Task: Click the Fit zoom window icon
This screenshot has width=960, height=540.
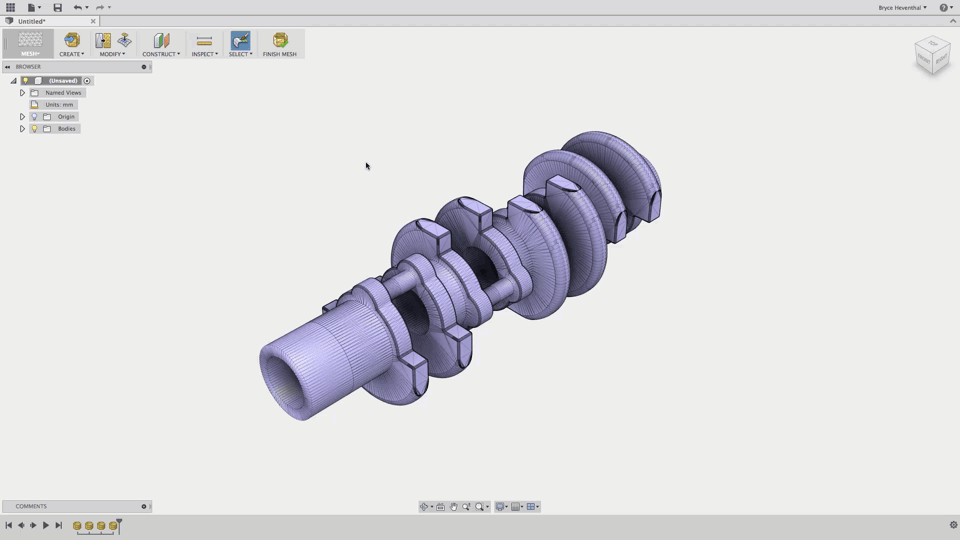Action: click(480, 506)
